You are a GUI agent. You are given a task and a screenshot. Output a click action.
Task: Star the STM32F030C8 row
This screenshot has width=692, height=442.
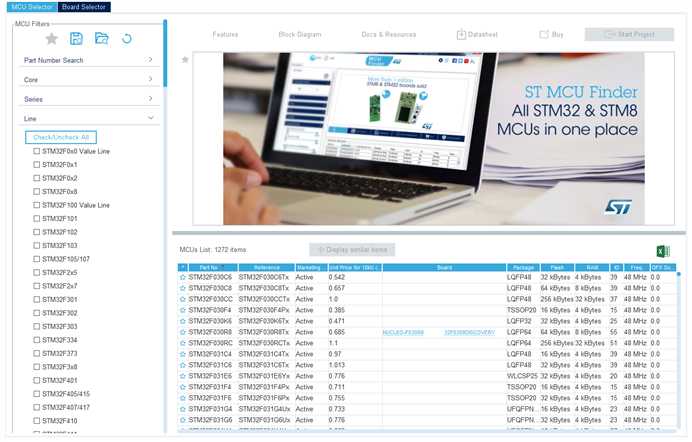click(x=183, y=288)
